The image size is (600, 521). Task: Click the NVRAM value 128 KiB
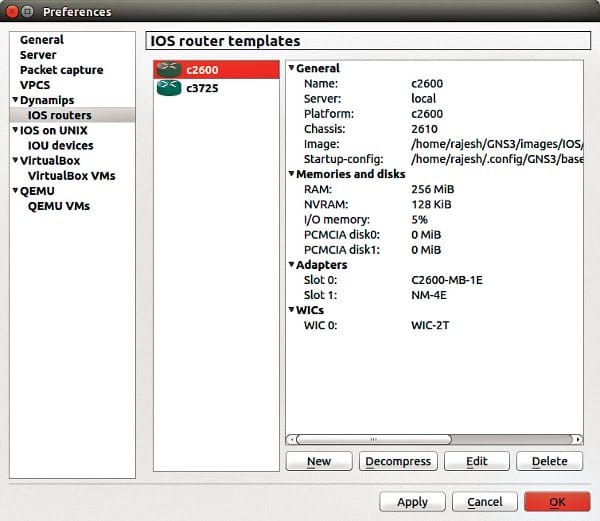pyautogui.click(x=431, y=204)
